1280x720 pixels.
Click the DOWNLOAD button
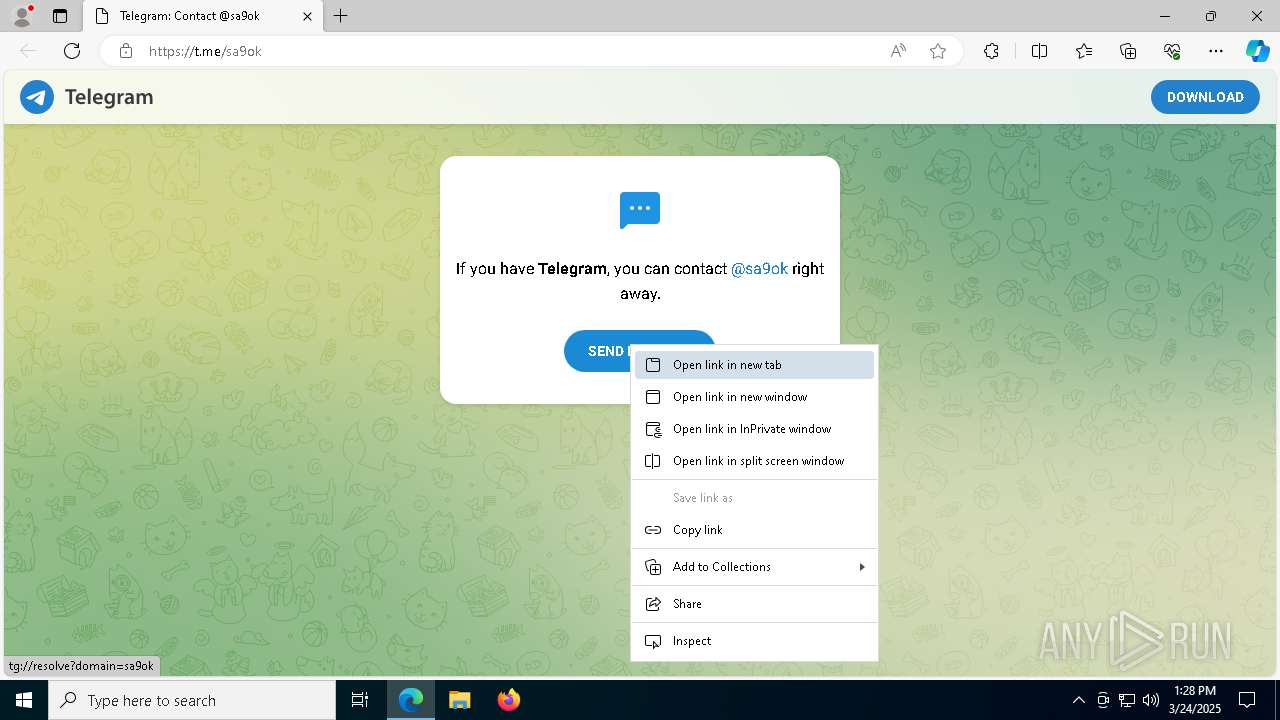tap(1205, 97)
